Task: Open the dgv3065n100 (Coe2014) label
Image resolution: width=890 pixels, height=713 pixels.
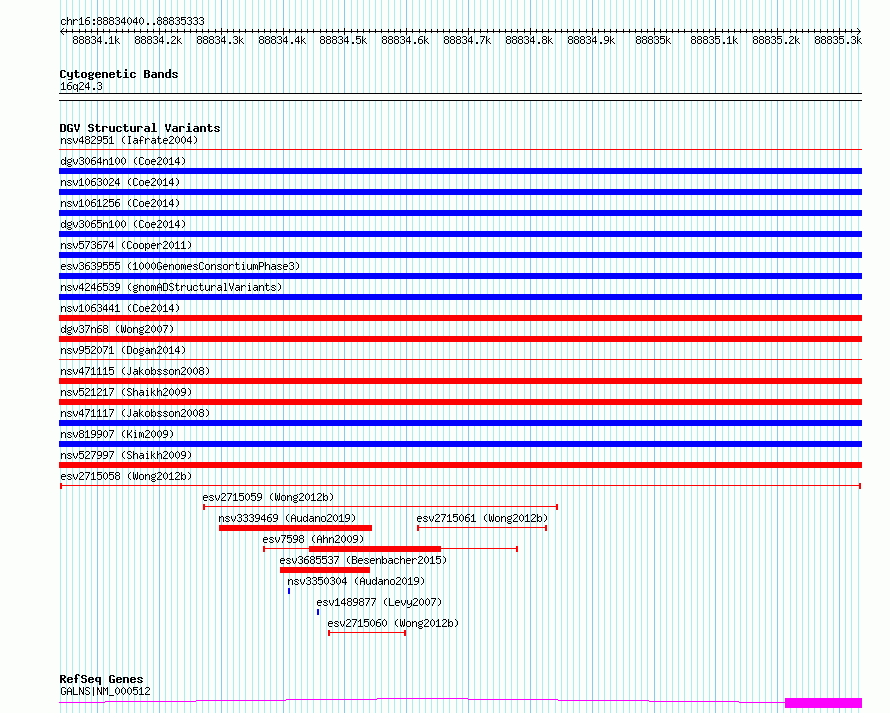Action: pyautogui.click(x=123, y=224)
